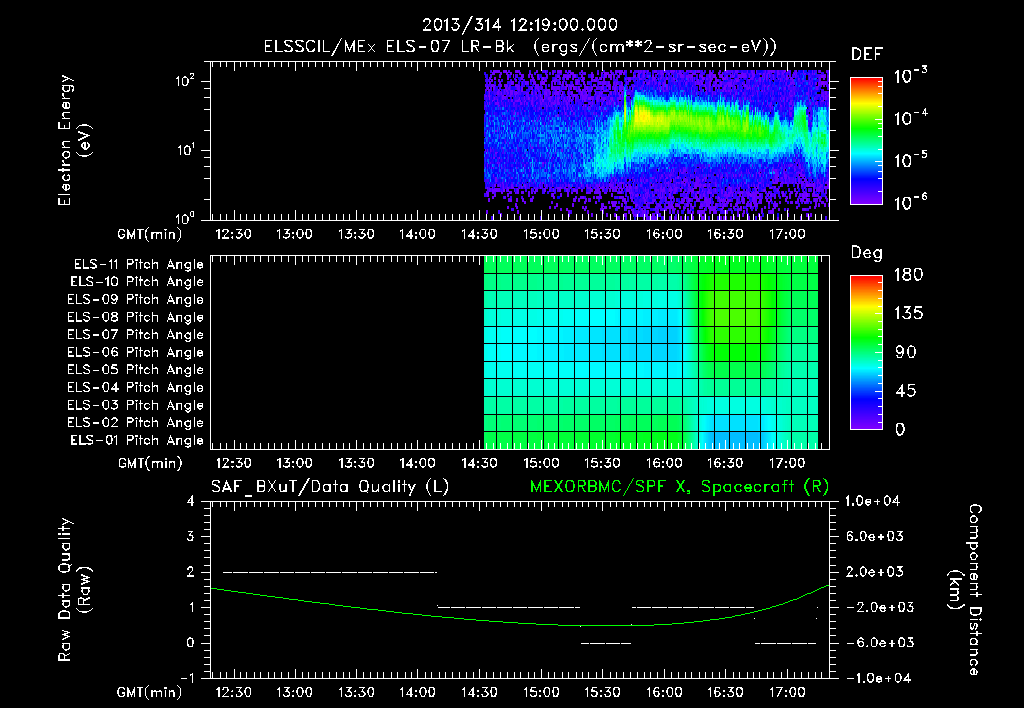Image resolution: width=1024 pixels, height=708 pixels.
Task: Click the Deg legend title
Action: (867, 253)
